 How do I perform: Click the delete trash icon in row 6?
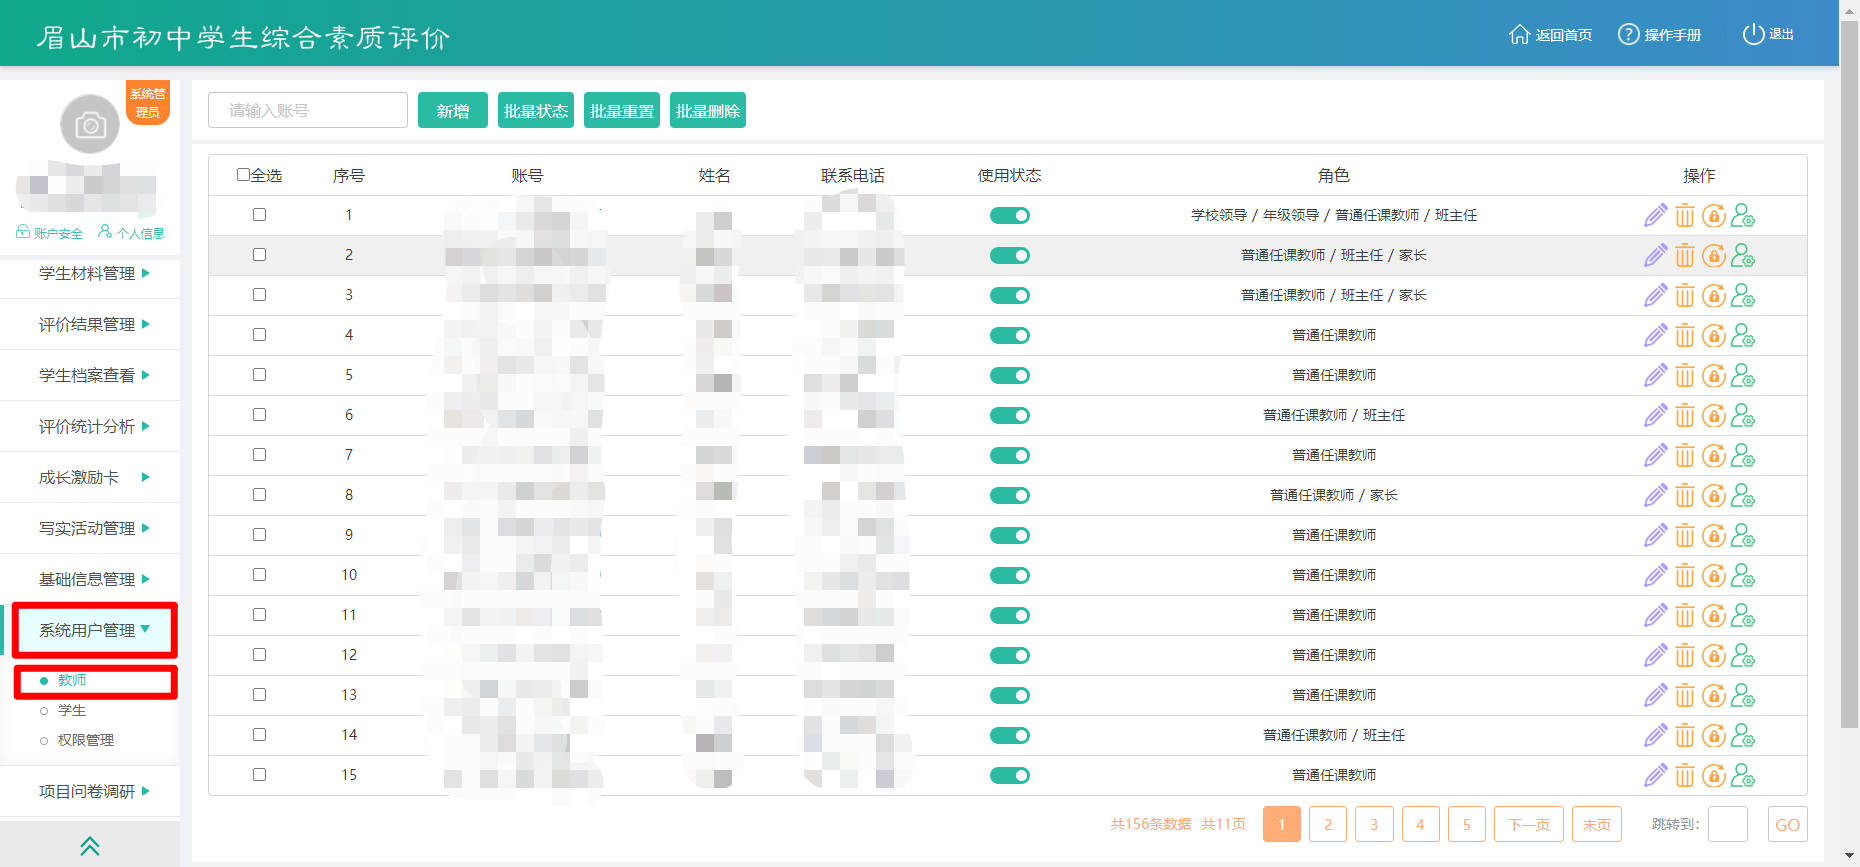[1685, 415]
